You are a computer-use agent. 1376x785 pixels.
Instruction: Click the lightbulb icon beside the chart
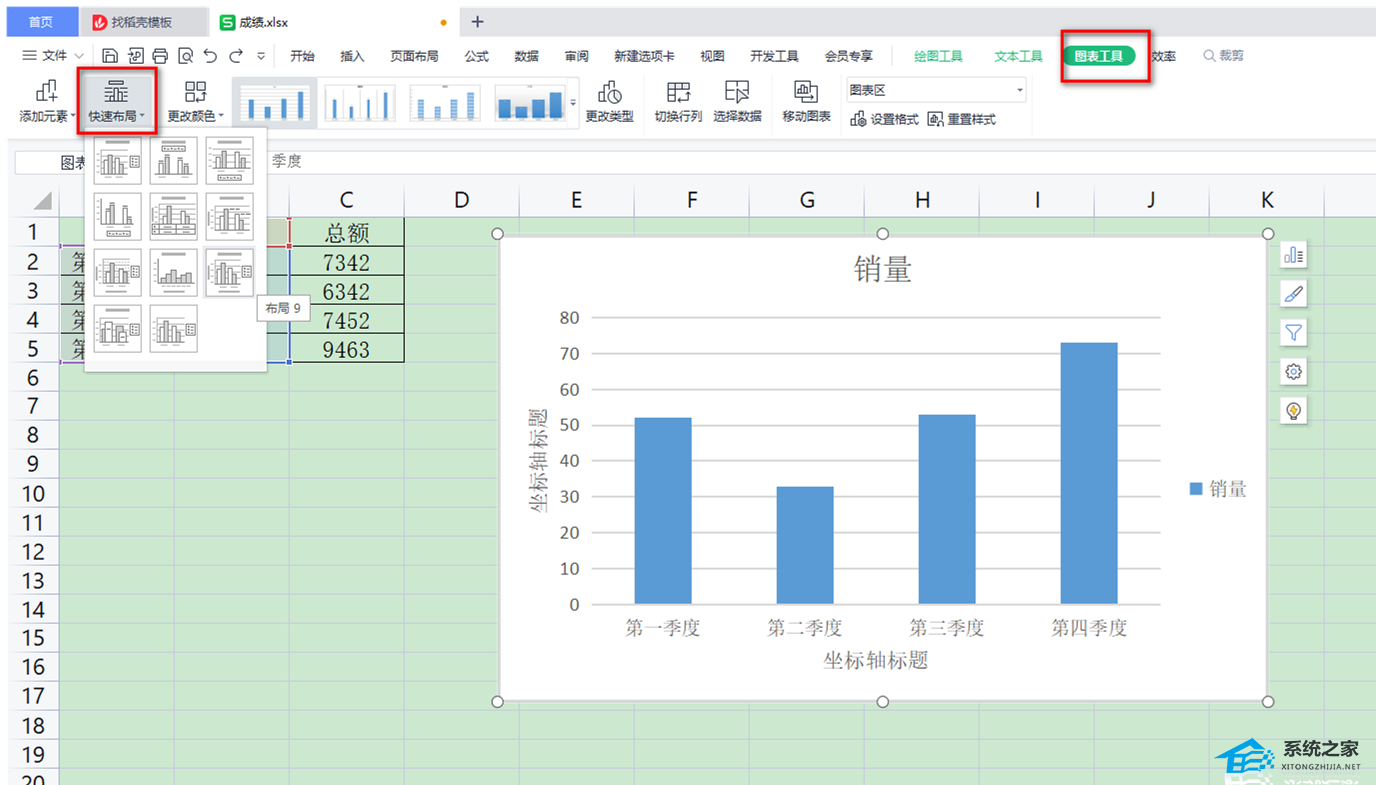click(1293, 411)
